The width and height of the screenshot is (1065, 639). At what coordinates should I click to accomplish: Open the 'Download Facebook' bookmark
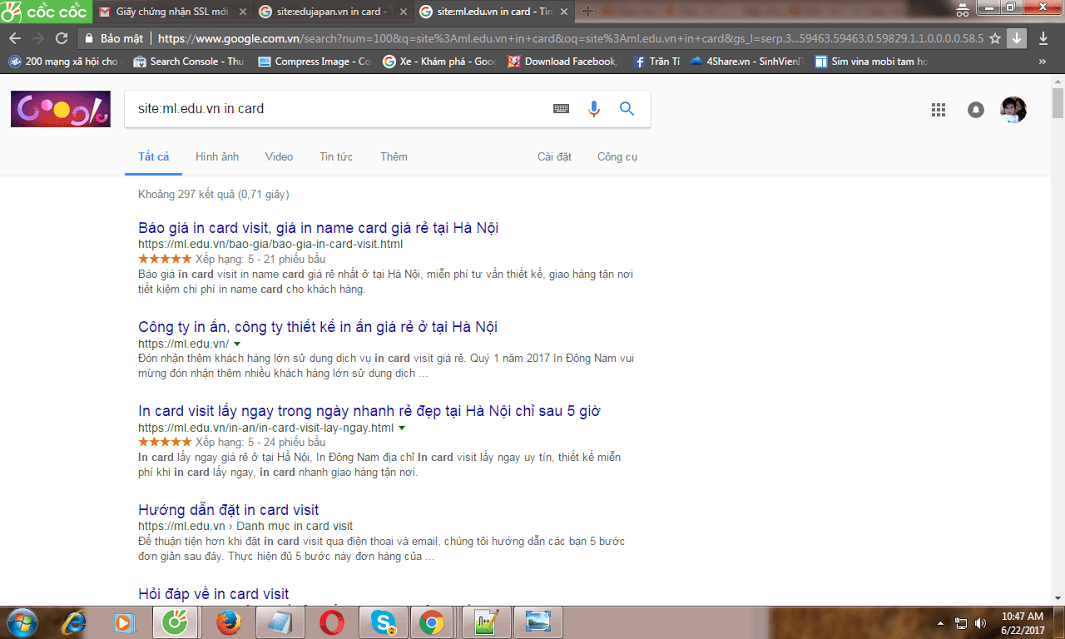[562, 62]
